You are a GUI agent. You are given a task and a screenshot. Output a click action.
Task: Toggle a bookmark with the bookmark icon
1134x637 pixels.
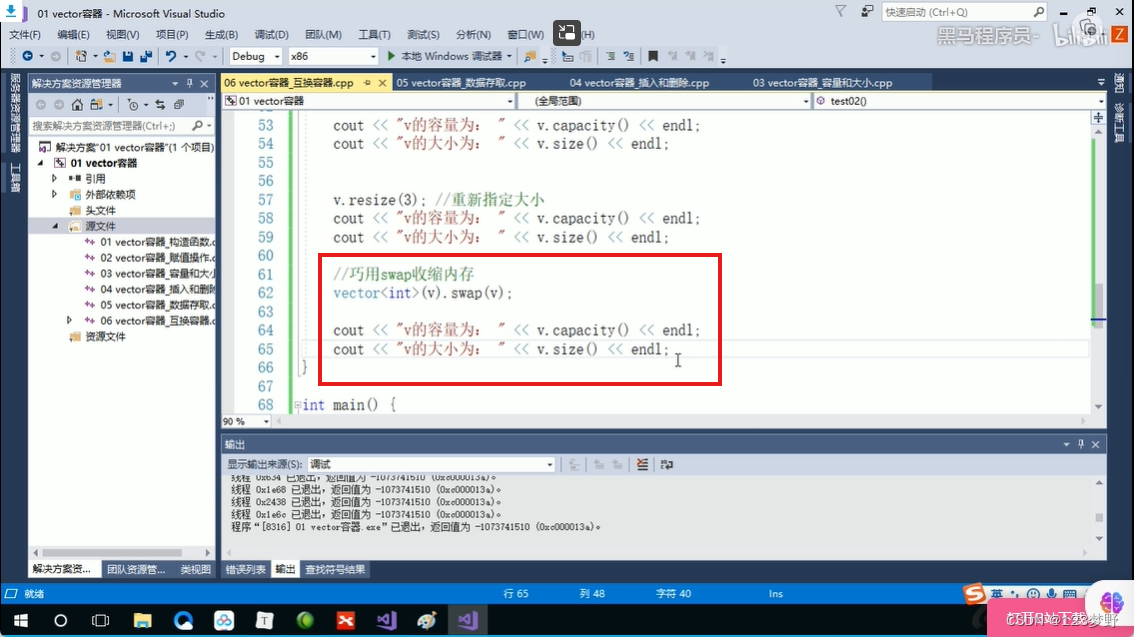tap(653, 56)
